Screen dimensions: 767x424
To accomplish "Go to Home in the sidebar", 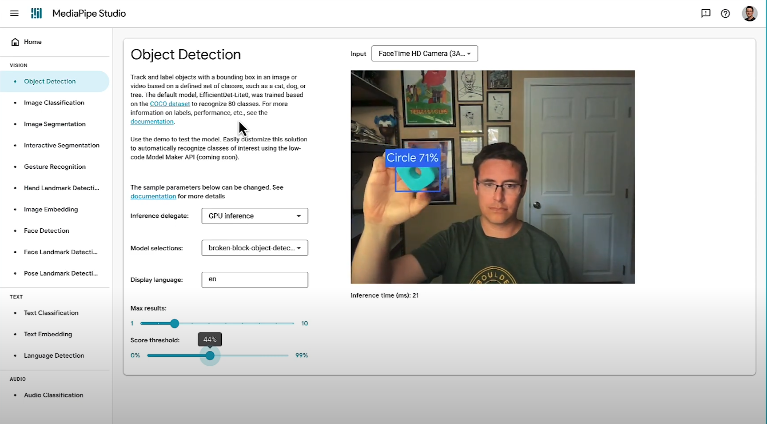I will 32,42.
